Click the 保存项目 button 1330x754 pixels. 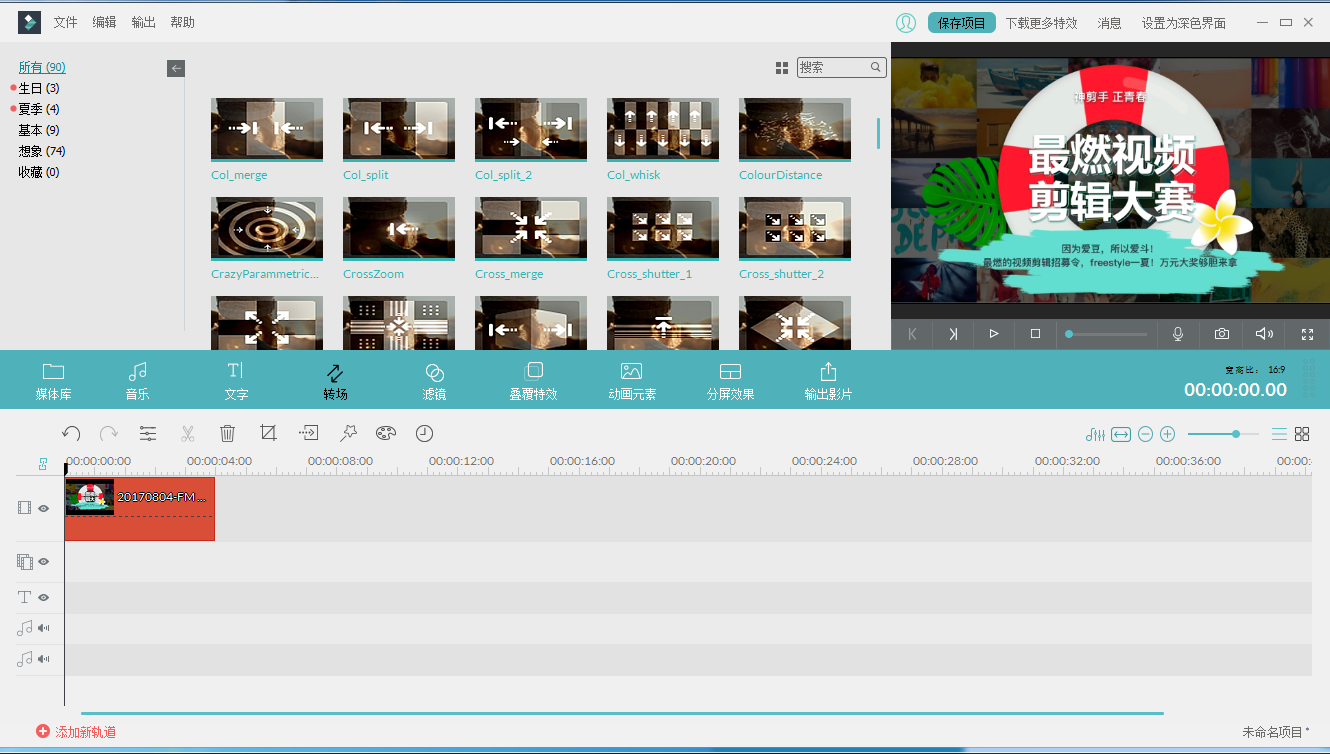[961, 23]
